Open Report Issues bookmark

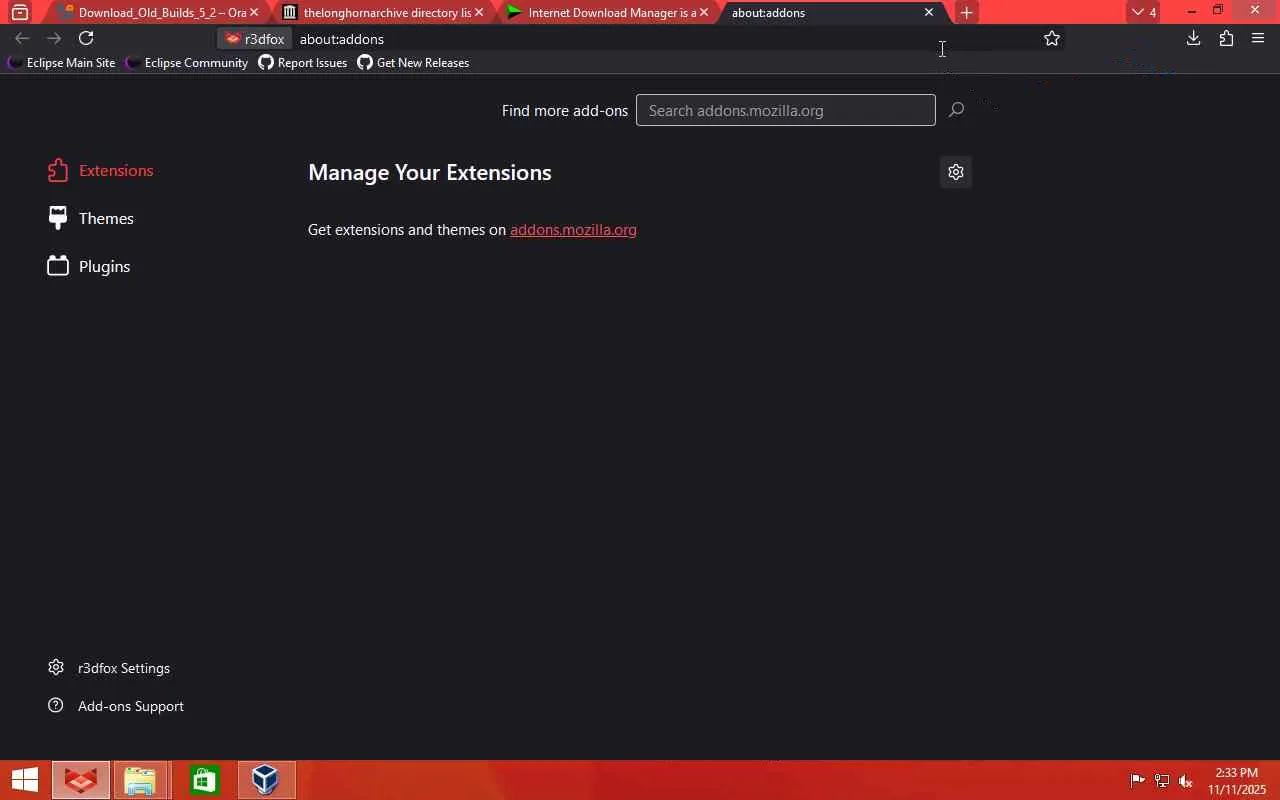(x=303, y=62)
